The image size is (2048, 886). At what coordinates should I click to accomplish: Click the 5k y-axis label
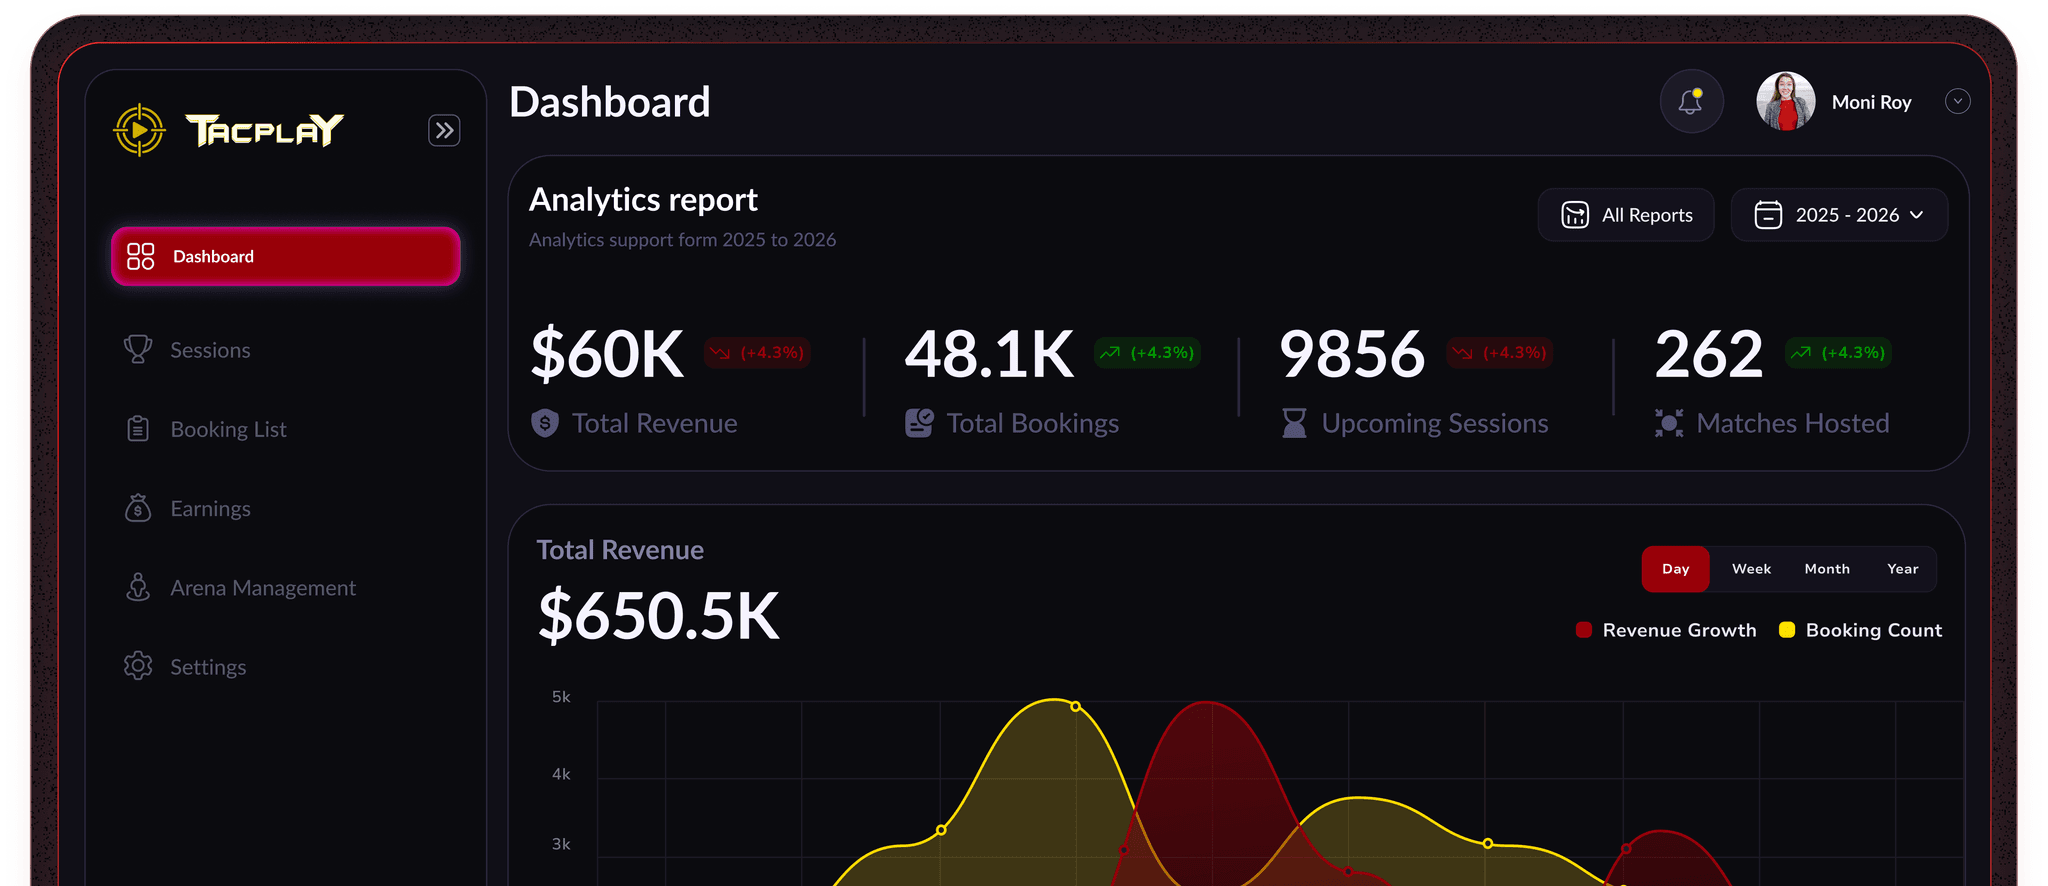(x=561, y=697)
